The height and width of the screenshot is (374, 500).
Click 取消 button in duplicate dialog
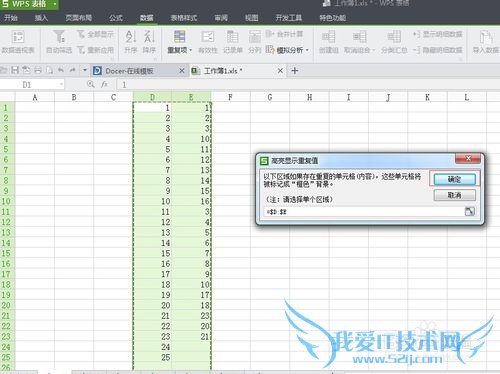[454, 195]
